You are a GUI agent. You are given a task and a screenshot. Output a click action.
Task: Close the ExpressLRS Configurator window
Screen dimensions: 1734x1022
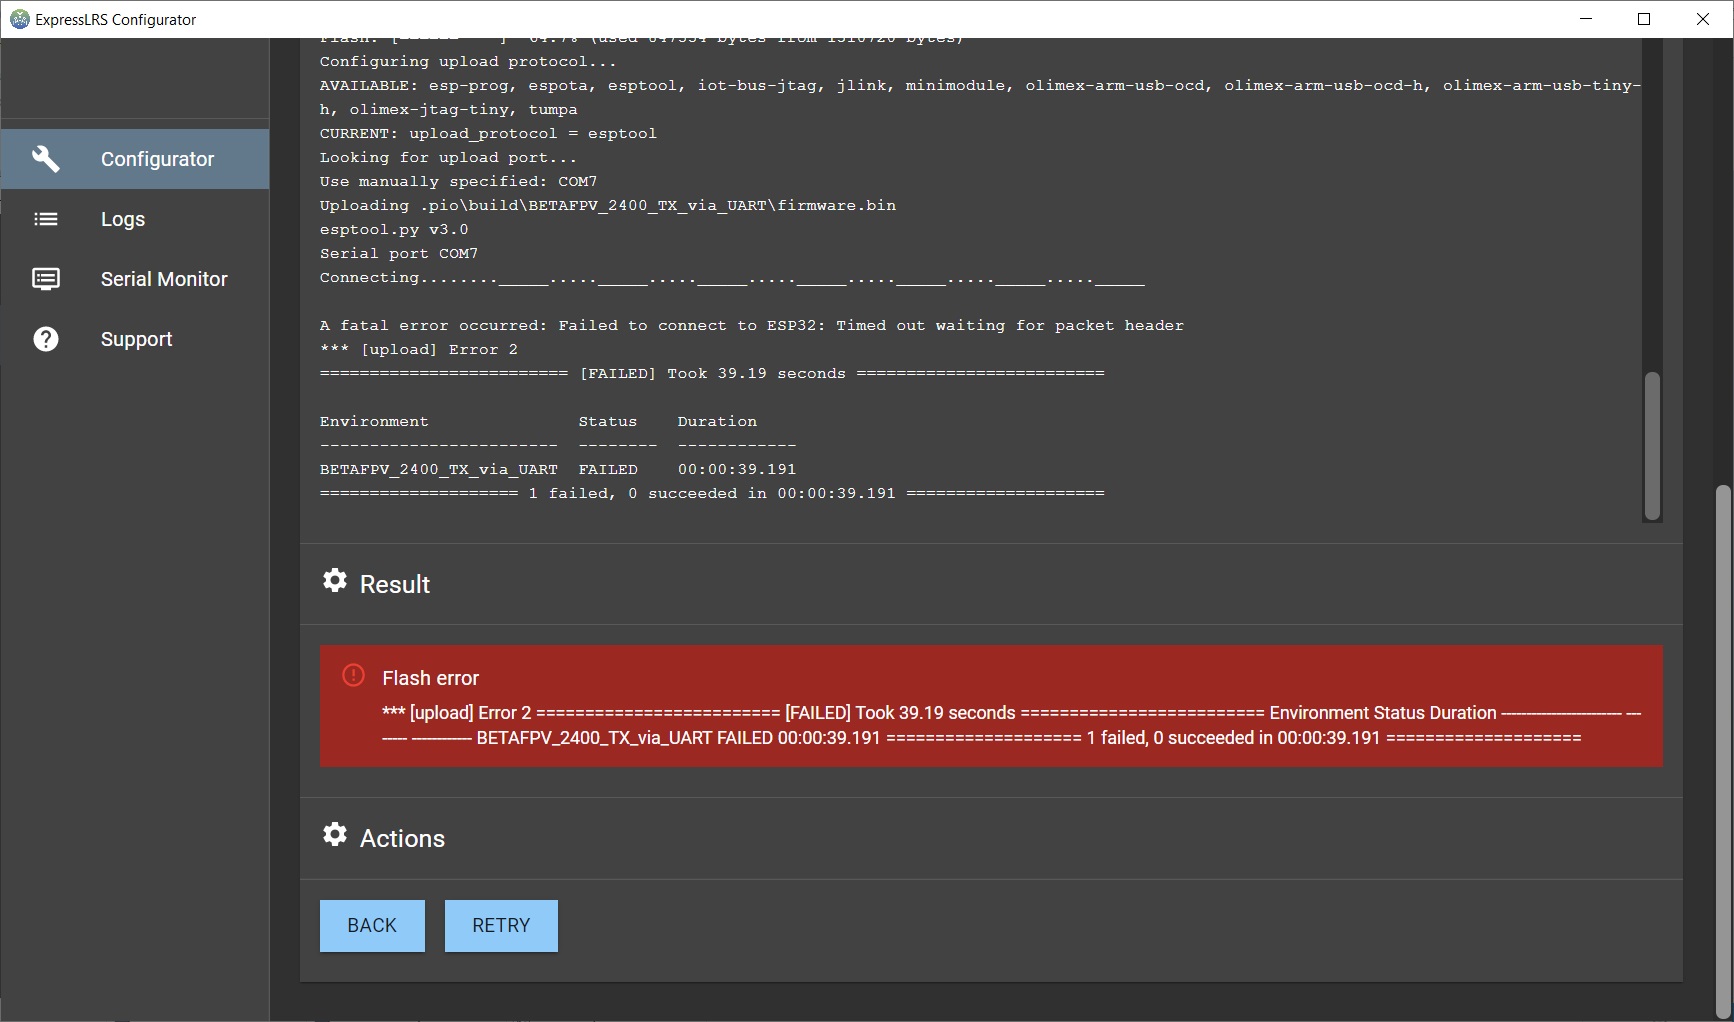(1703, 19)
